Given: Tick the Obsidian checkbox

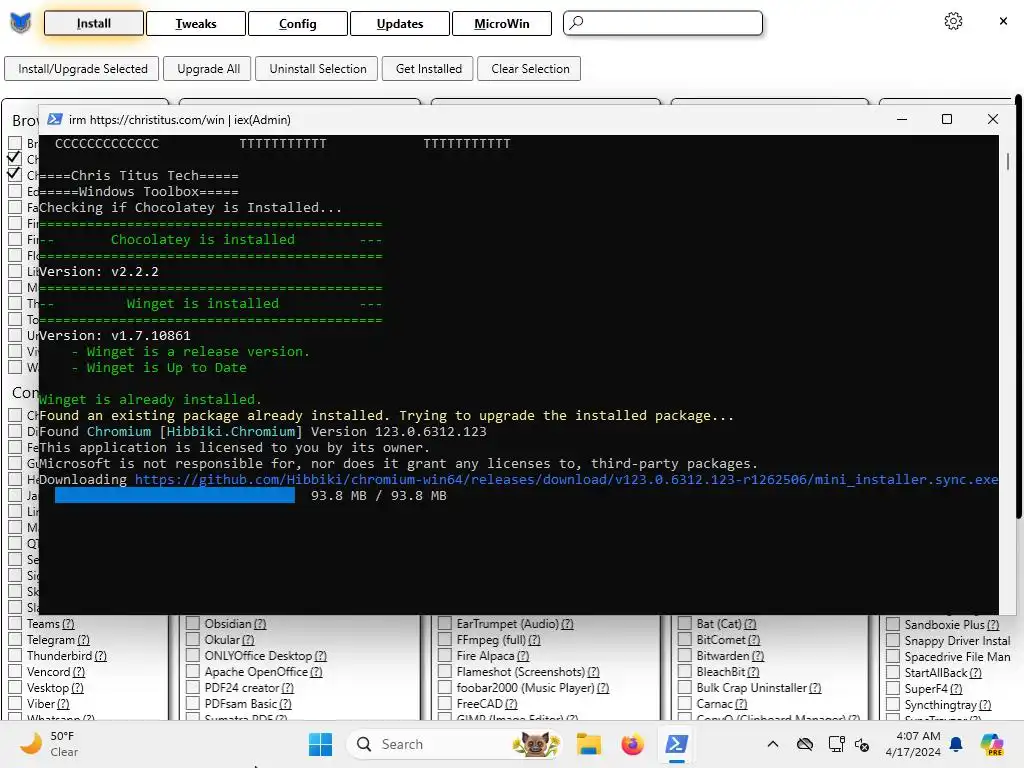Looking at the screenshot, I should (x=193, y=624).
